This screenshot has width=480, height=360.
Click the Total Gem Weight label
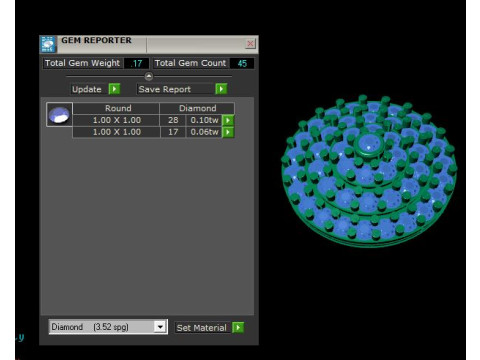pos(82,63)
